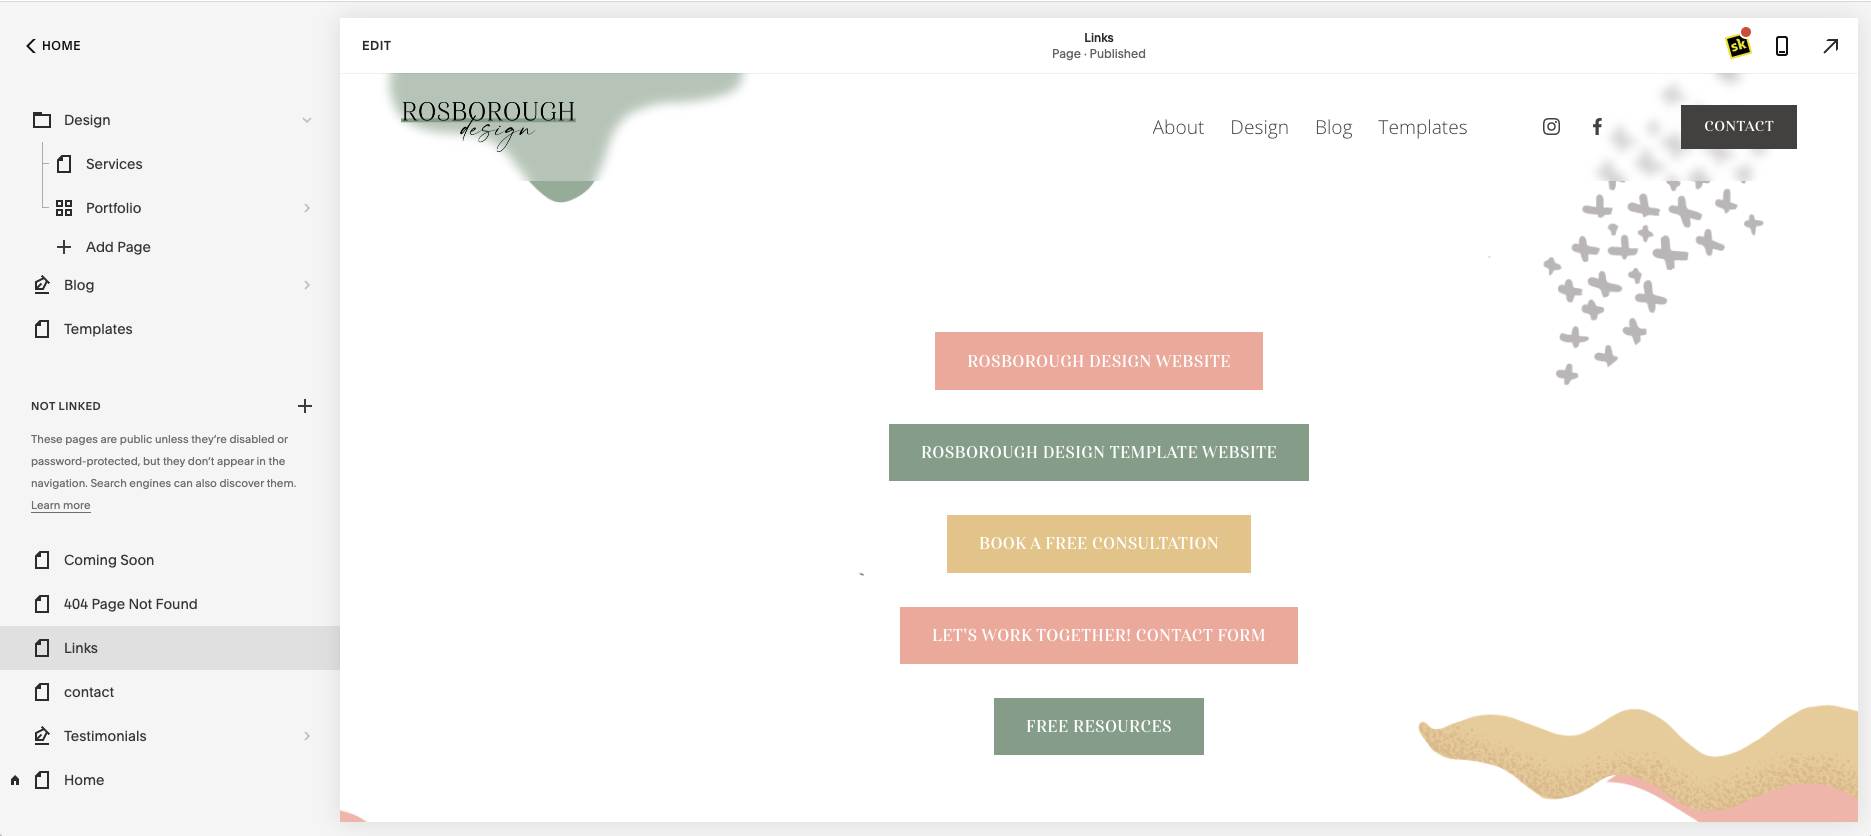
Task: Click the Blog edit icon
Action: (42, 285)
